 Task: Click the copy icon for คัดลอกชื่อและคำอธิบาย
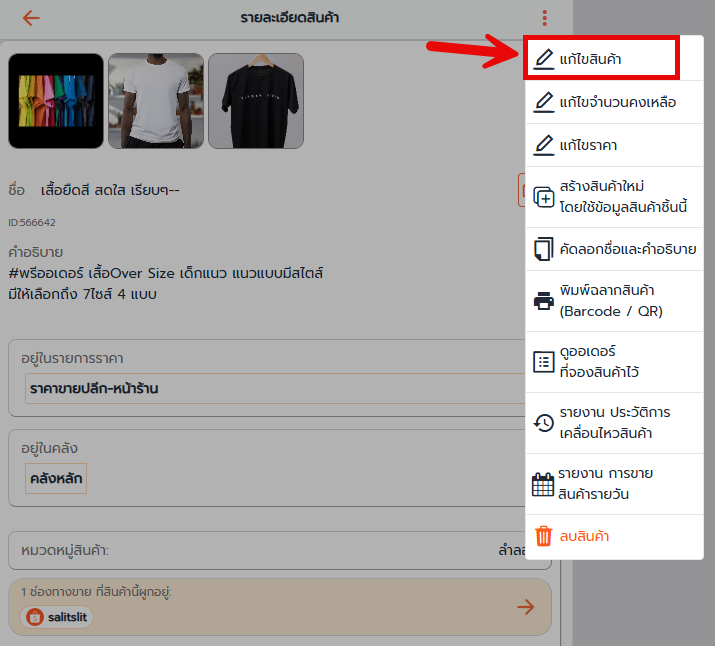(544, 248)
